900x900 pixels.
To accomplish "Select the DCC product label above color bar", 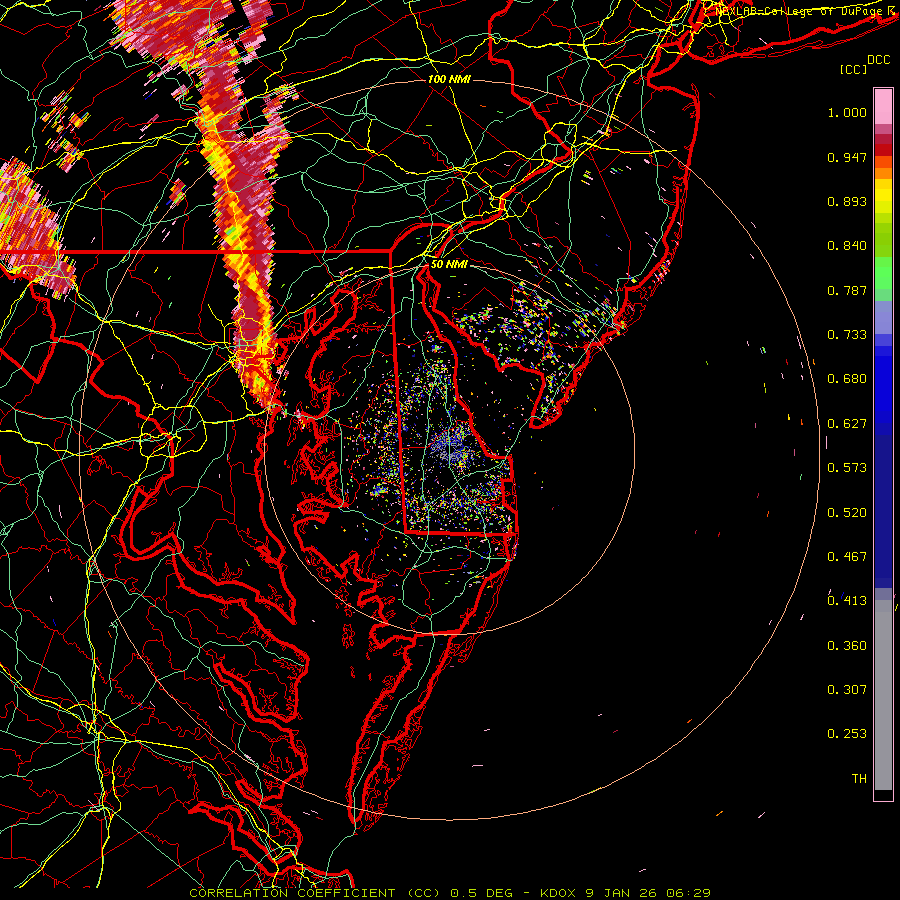I will tap(879, 59).
